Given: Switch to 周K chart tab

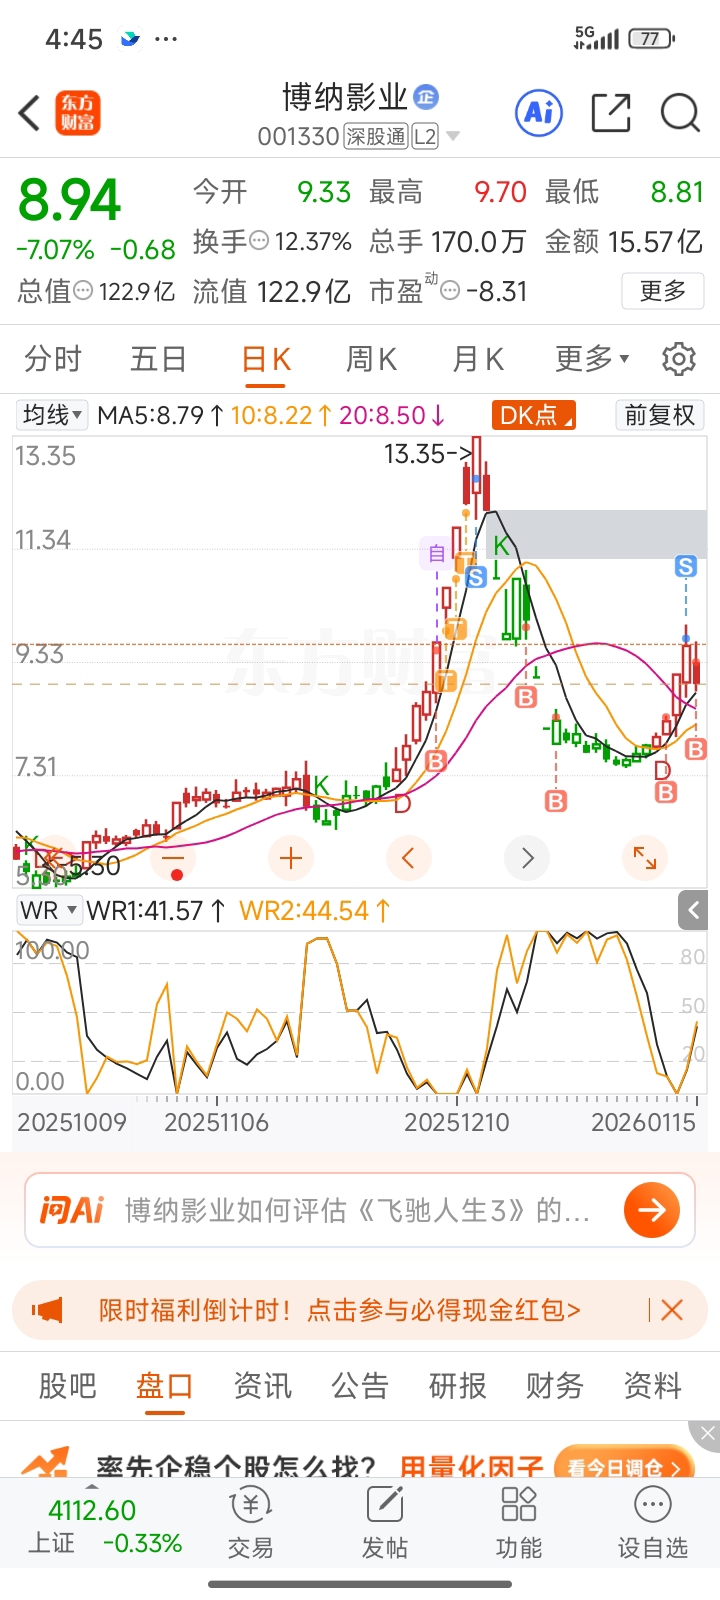Looking at the screenshot, I should point(371,358).
